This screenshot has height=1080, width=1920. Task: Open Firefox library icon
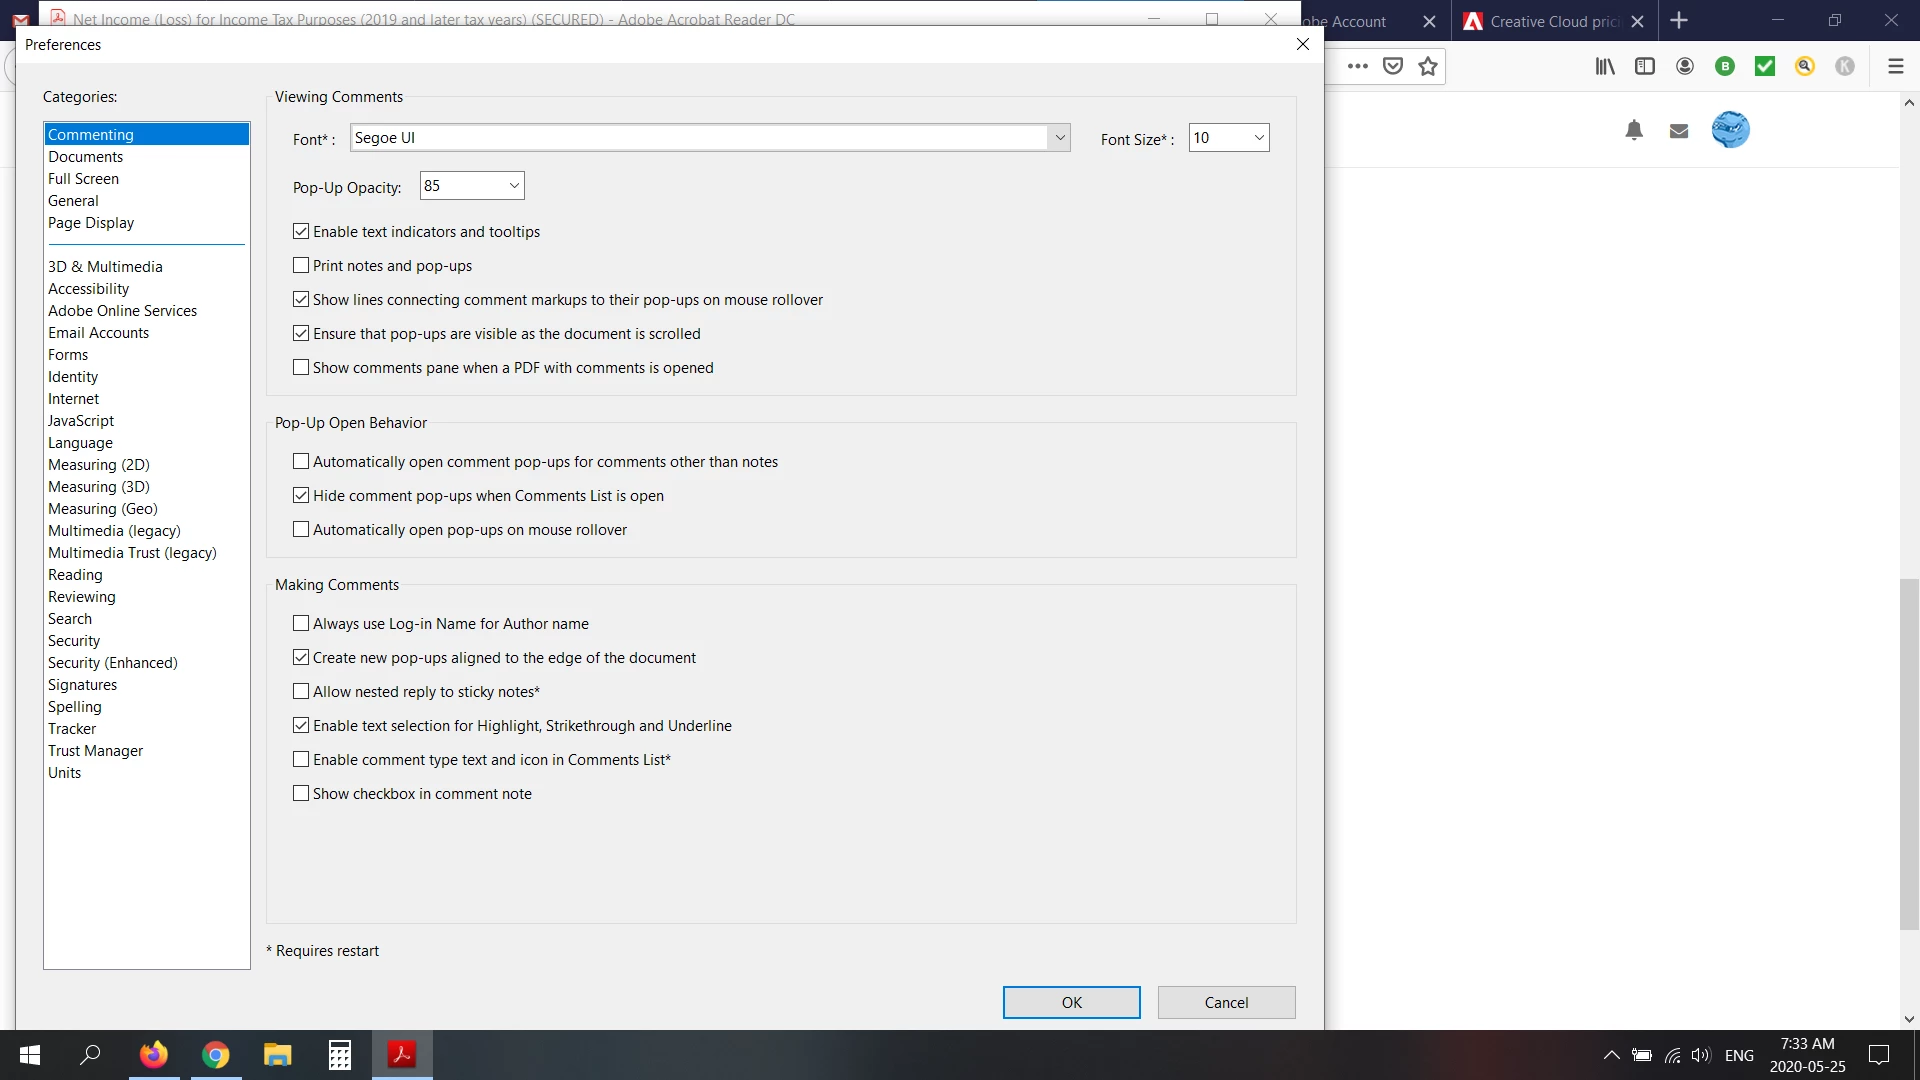tap(1605, 66)
